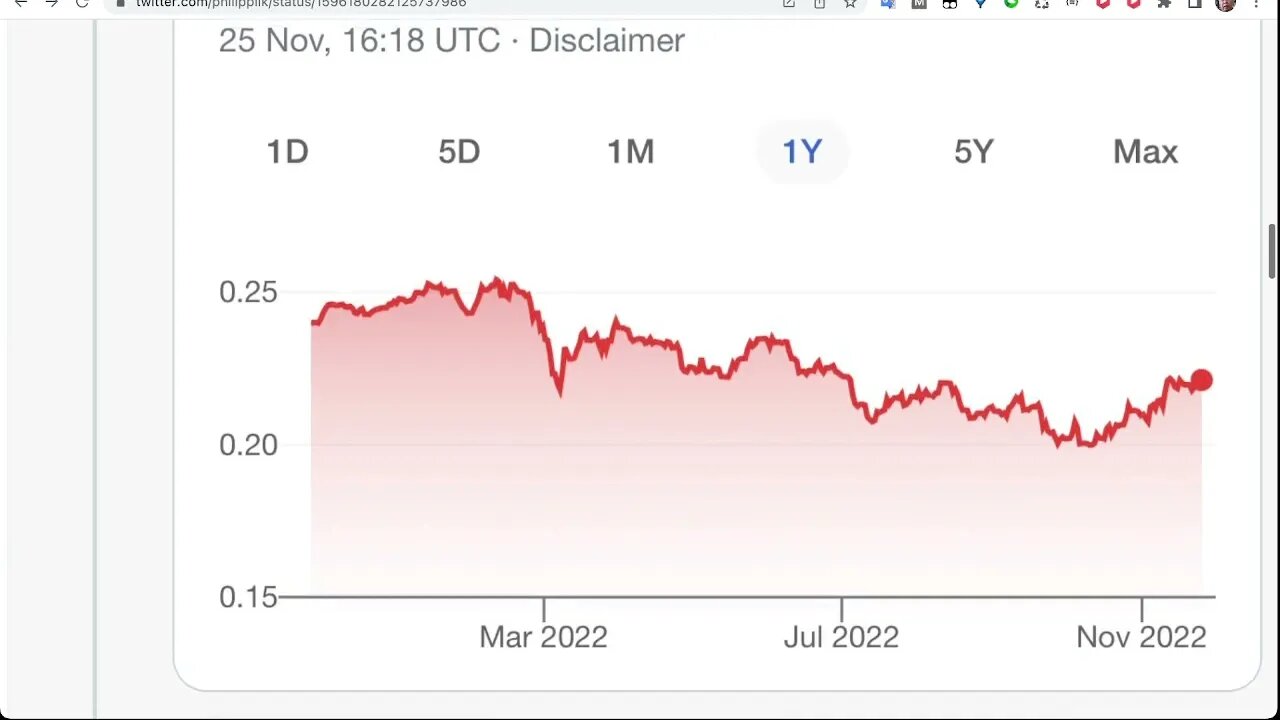Click the share page icon in address bar
The height and width of the screenshot is (720, 1280).
coord(819,3)
